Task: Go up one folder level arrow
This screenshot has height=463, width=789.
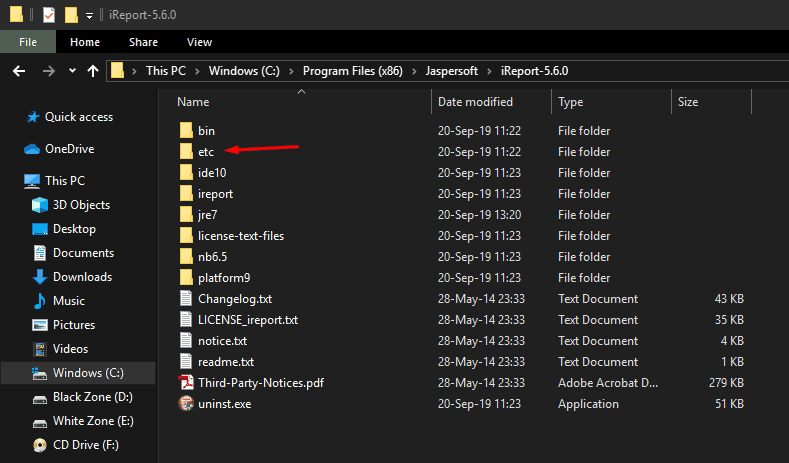Action: 93,71
